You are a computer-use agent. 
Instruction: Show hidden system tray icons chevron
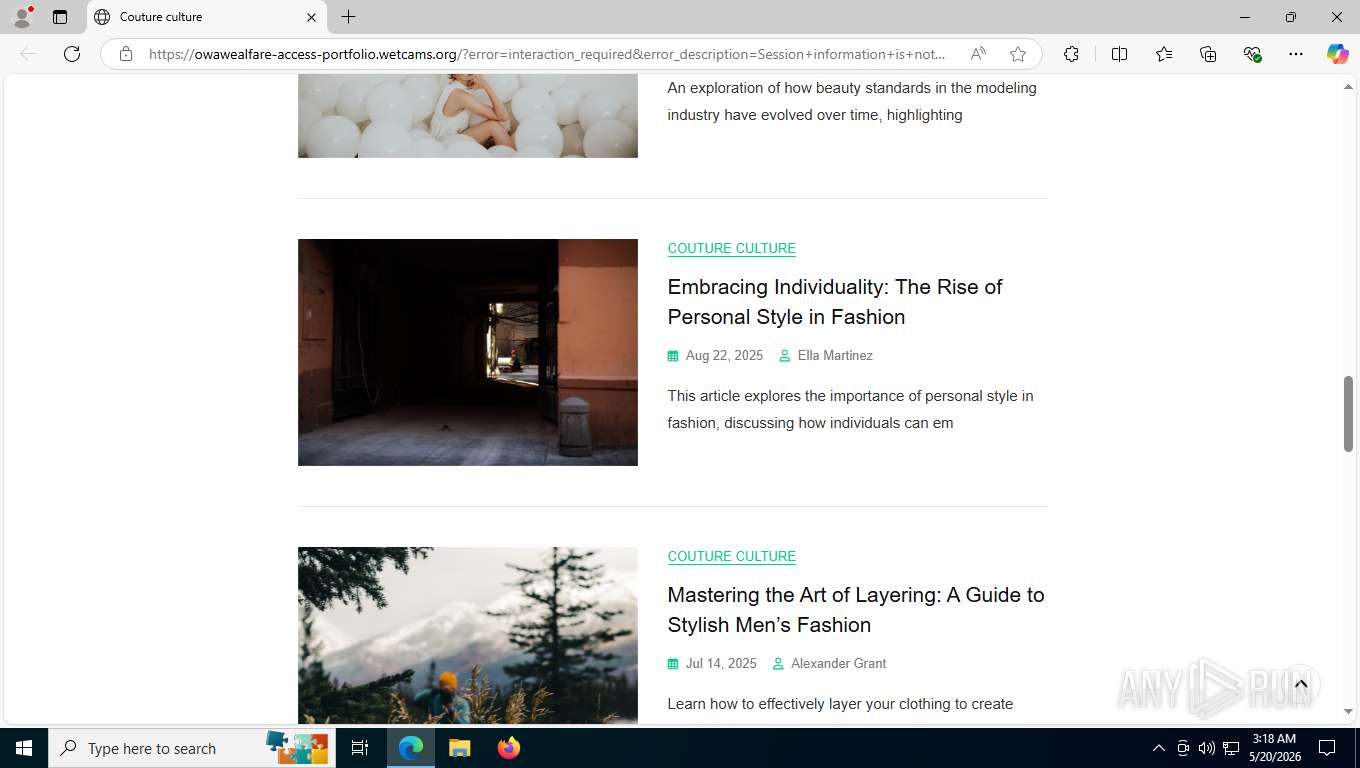pyautogui.click(x=1159, y=748)
